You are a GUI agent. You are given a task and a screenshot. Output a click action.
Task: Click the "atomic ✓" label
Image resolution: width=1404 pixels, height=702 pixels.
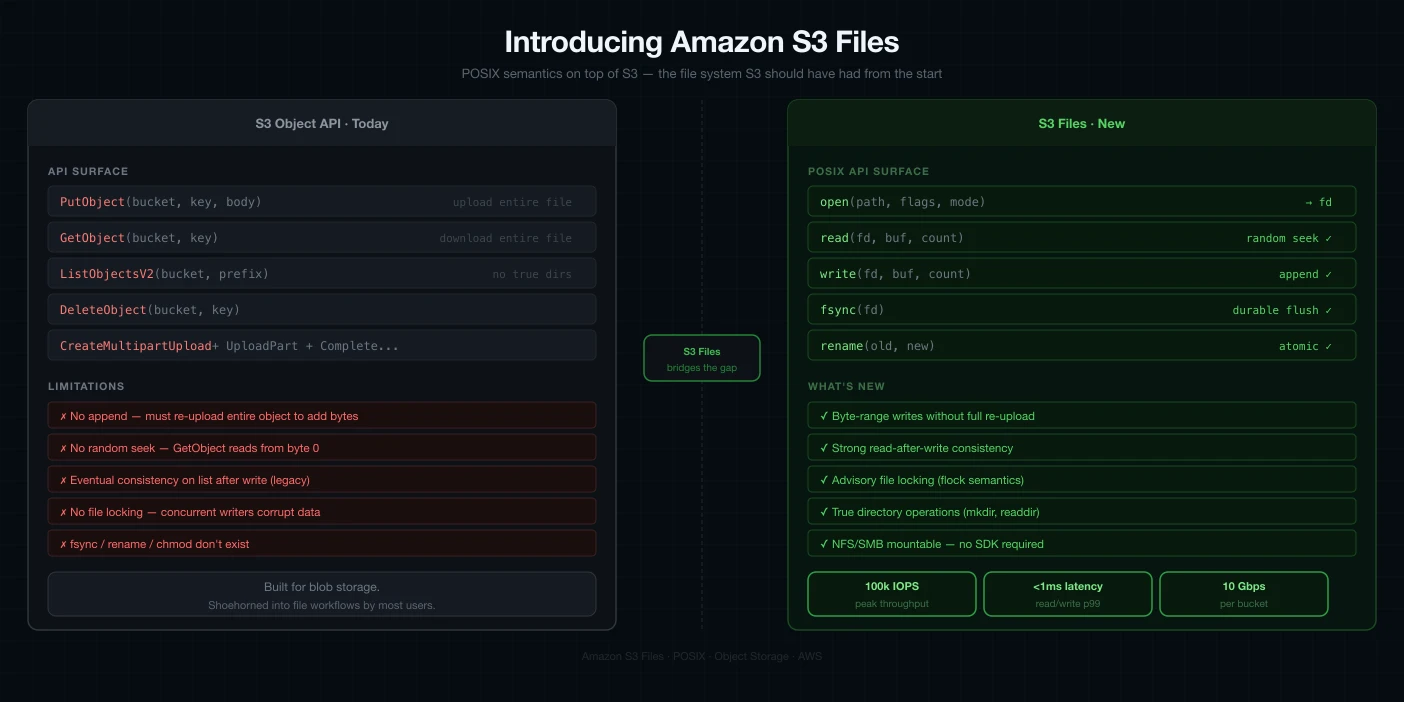point(1306,346)
